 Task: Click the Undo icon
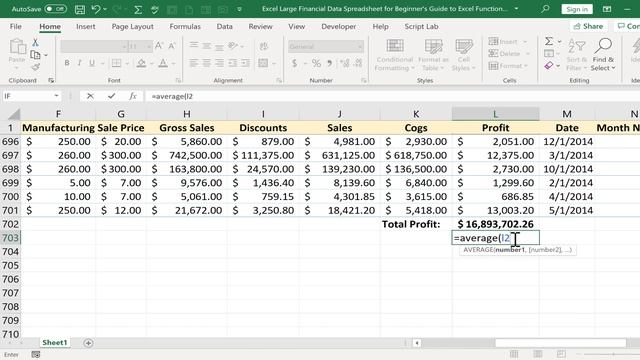coord(96,9)
